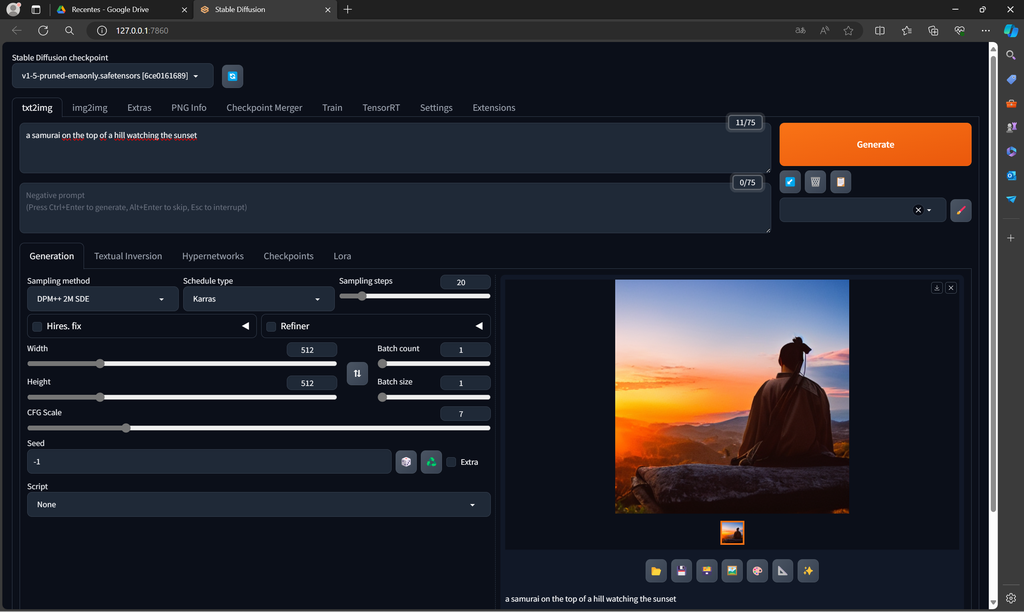The height and width of the screenshot is (612, 1024).
Task: Open browser split screen icon
Action: click(880, 30)
